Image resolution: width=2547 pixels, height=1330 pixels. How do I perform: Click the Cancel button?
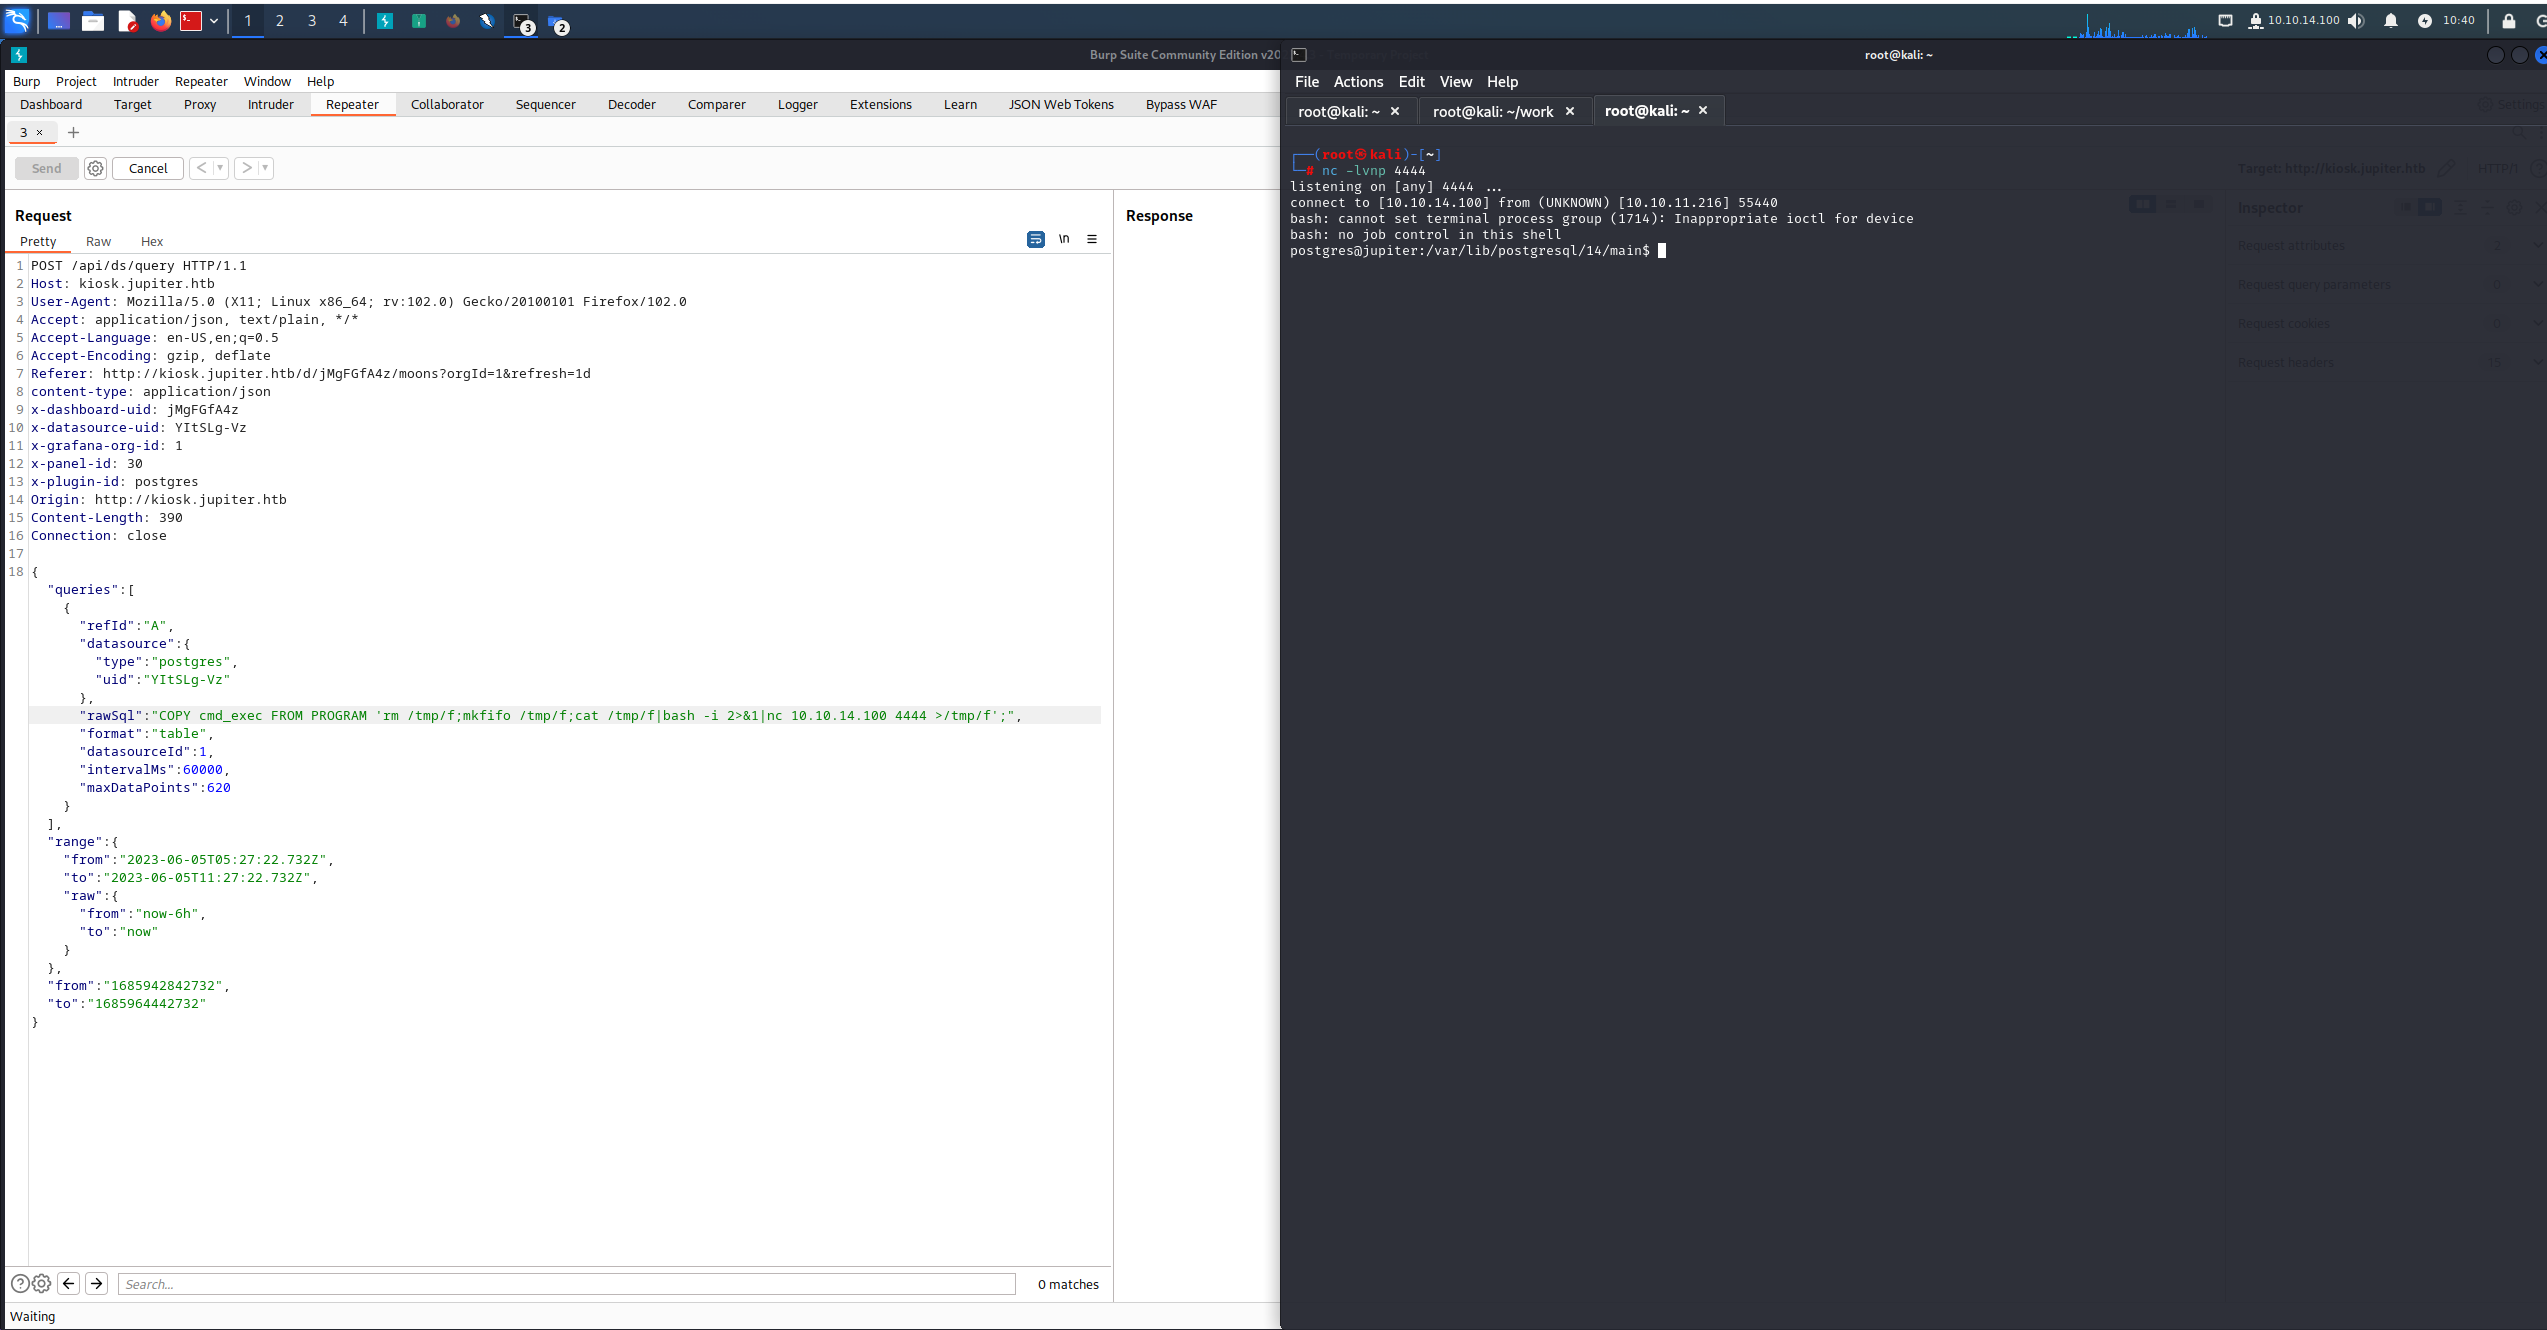(x=148, y=168)
